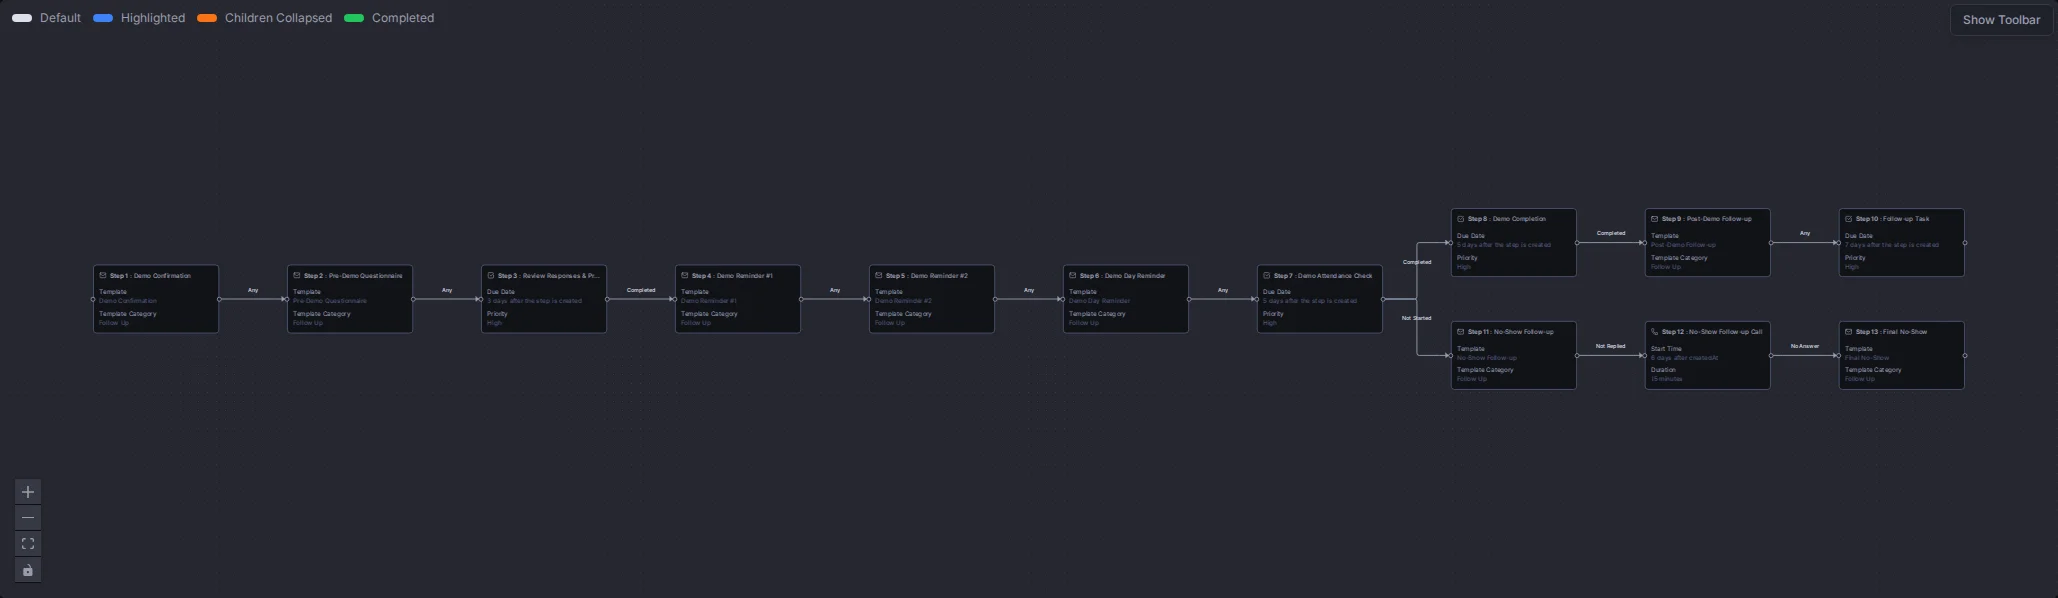This screenshot has width=2058, height=598.
Task: Select the "Step 6 : Demo Day Reminder" title
Action: pos(1122,275)
